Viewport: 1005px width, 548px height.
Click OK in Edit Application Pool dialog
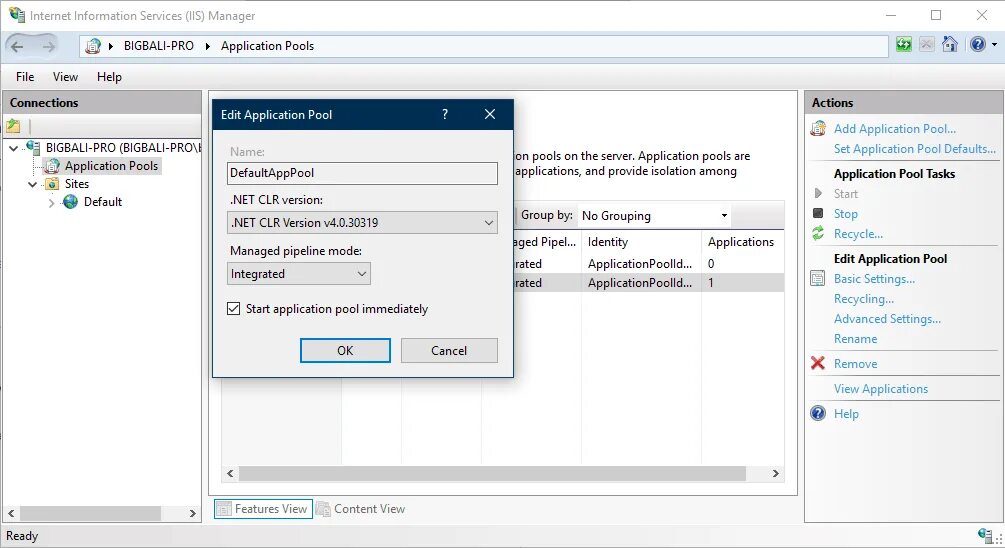[345, 351]
